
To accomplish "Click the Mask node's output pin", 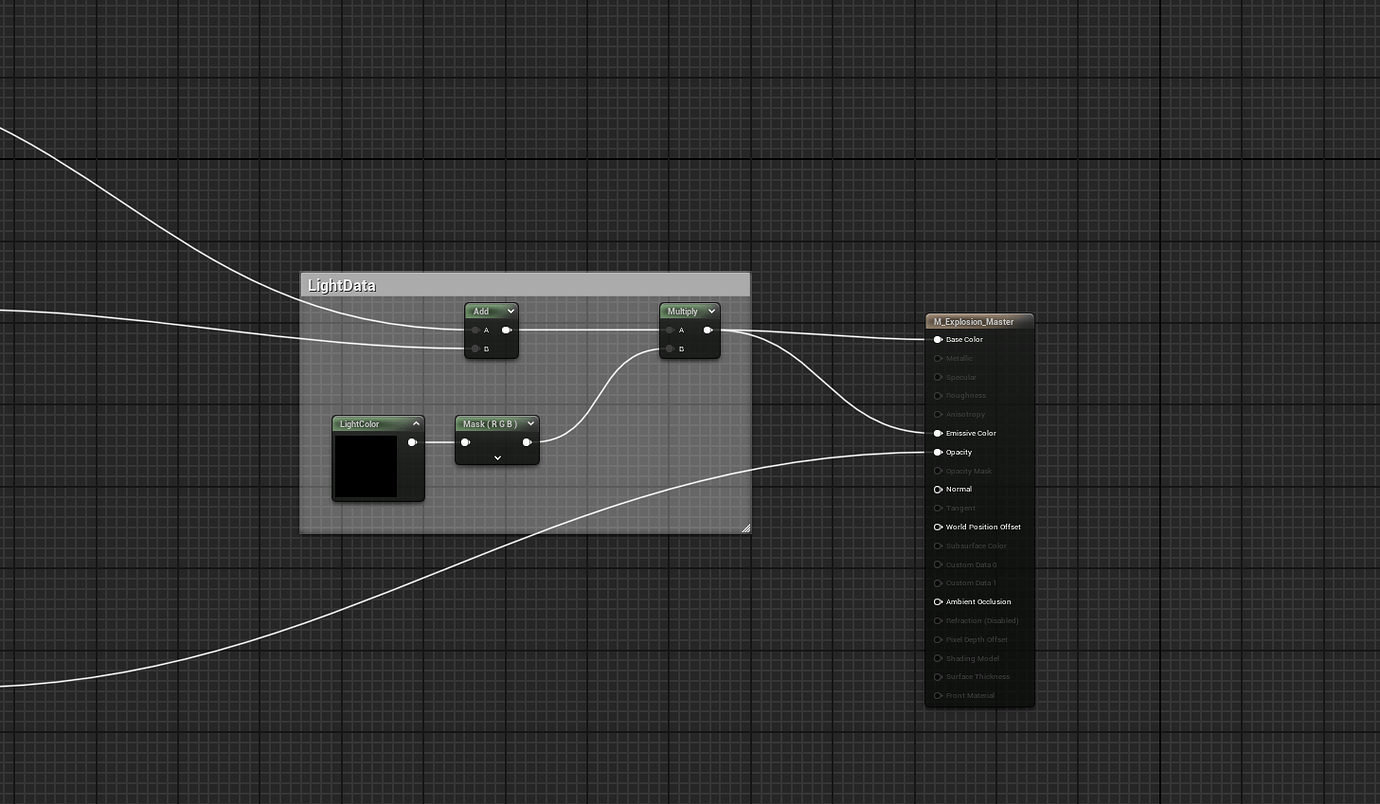I will coord(528,441).
